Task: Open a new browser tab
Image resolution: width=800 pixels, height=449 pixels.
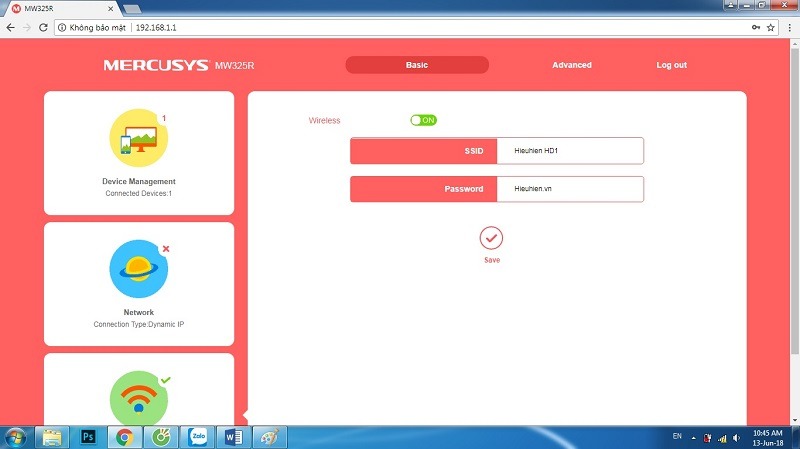Action: (x=132, y=9)
